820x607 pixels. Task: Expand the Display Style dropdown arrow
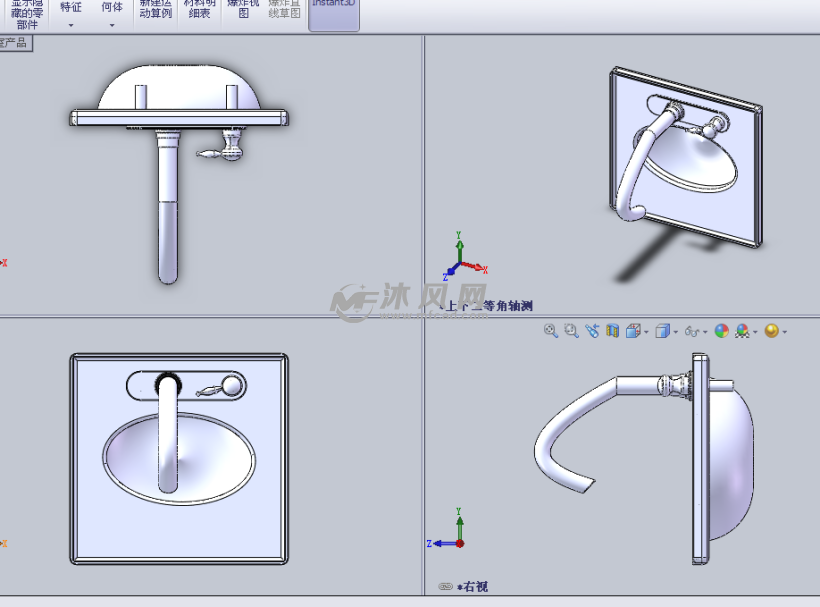coord(676,332)
